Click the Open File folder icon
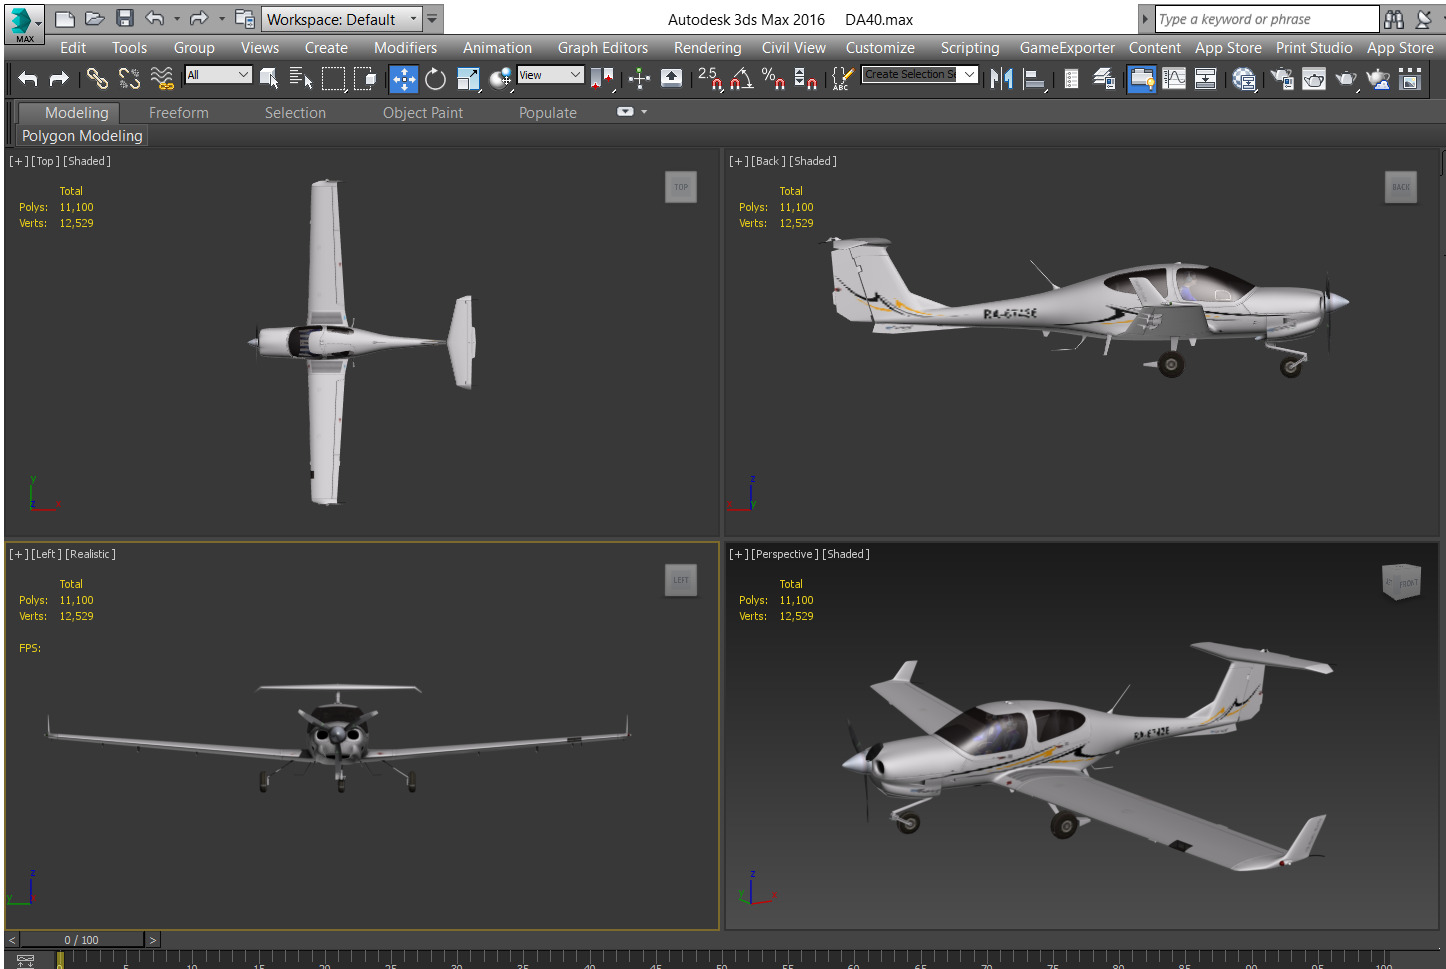 [94, 19]
